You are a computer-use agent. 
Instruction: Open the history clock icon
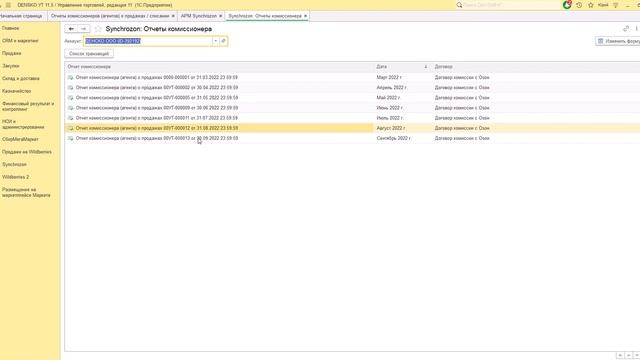(579, 5)
